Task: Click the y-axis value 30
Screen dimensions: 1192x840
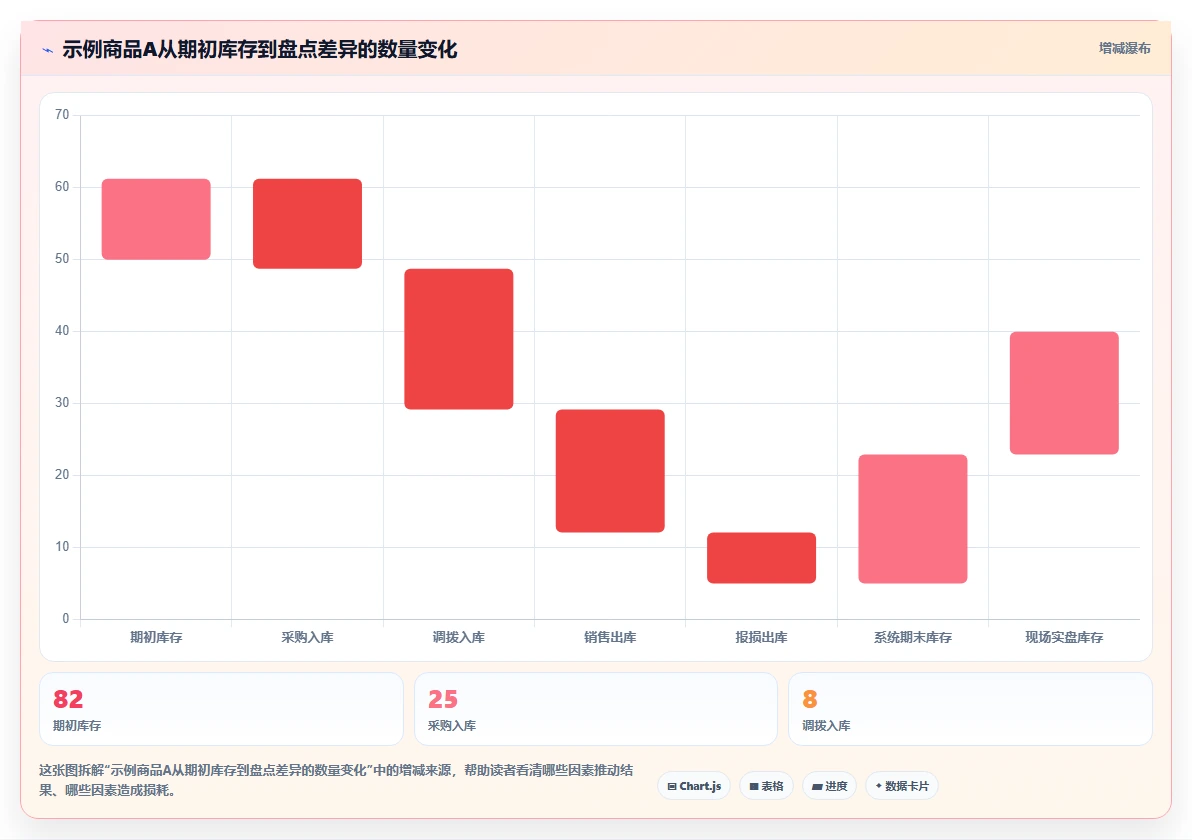Action: (x=62, y=403)
